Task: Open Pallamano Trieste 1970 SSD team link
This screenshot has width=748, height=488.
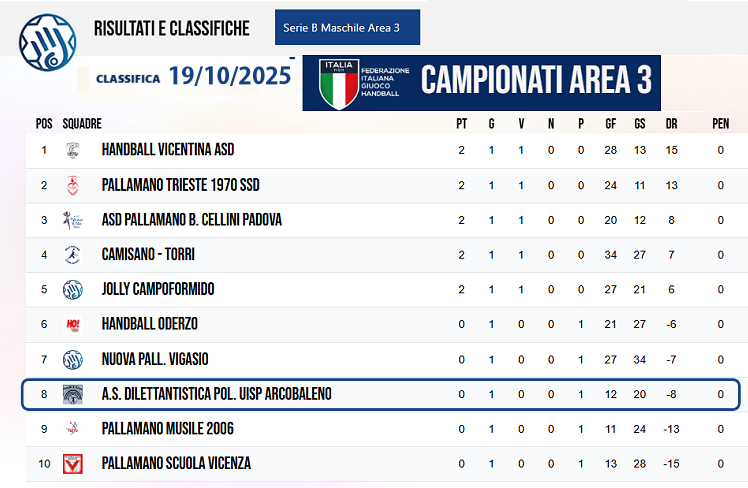Action: [x=181, y=186]
